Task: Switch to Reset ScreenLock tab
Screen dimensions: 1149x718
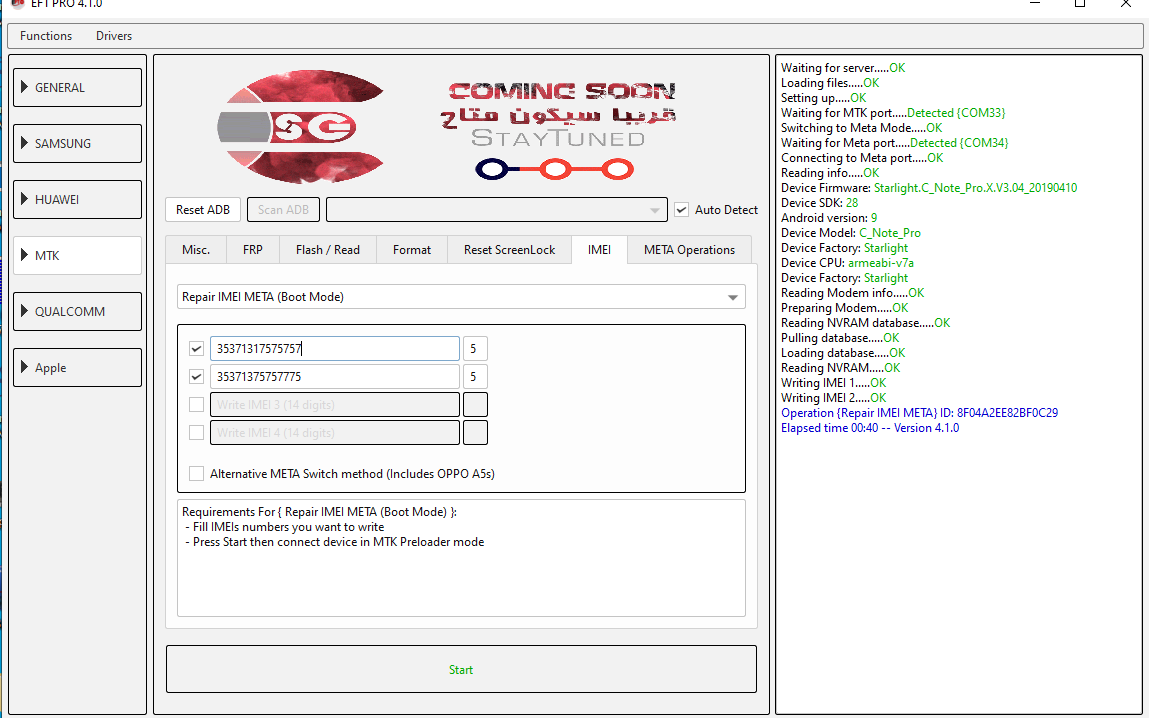Action: pyautogui.click(x=509, y=250)
